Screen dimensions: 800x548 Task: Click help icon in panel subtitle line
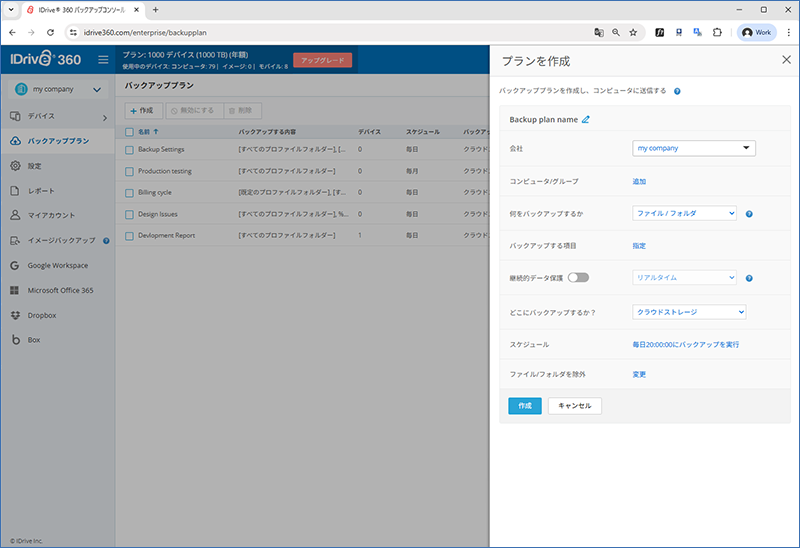(x=677, y=91)
